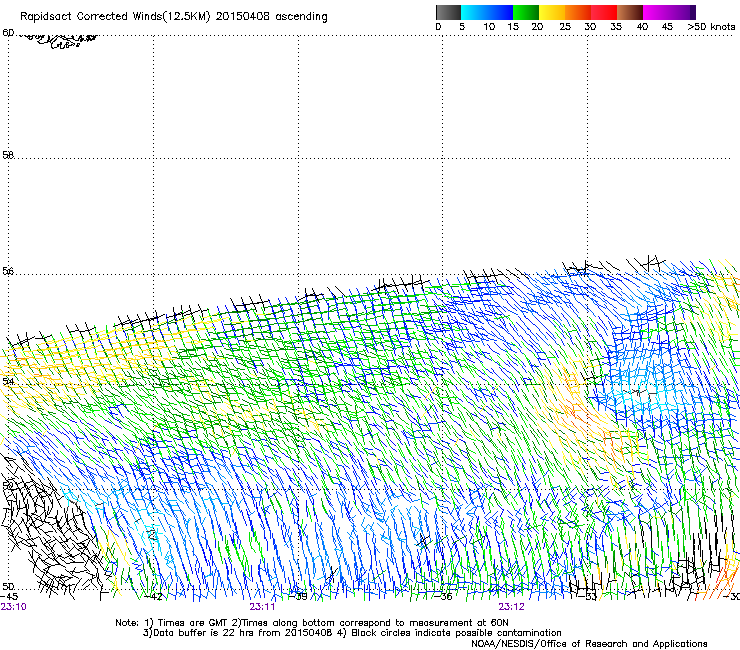The height and width of the screenshot is (650, 740).
Task: Click the purple time label '23:10'
Action: point(13,607)
